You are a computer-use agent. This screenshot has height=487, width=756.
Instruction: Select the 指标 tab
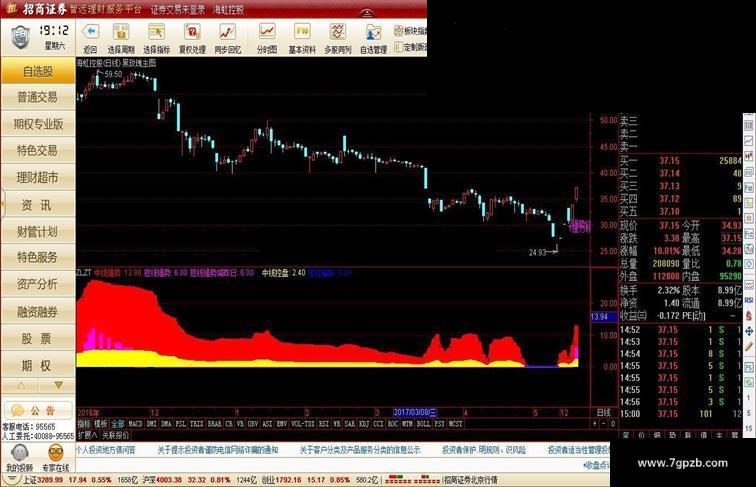tap(84, 424)
